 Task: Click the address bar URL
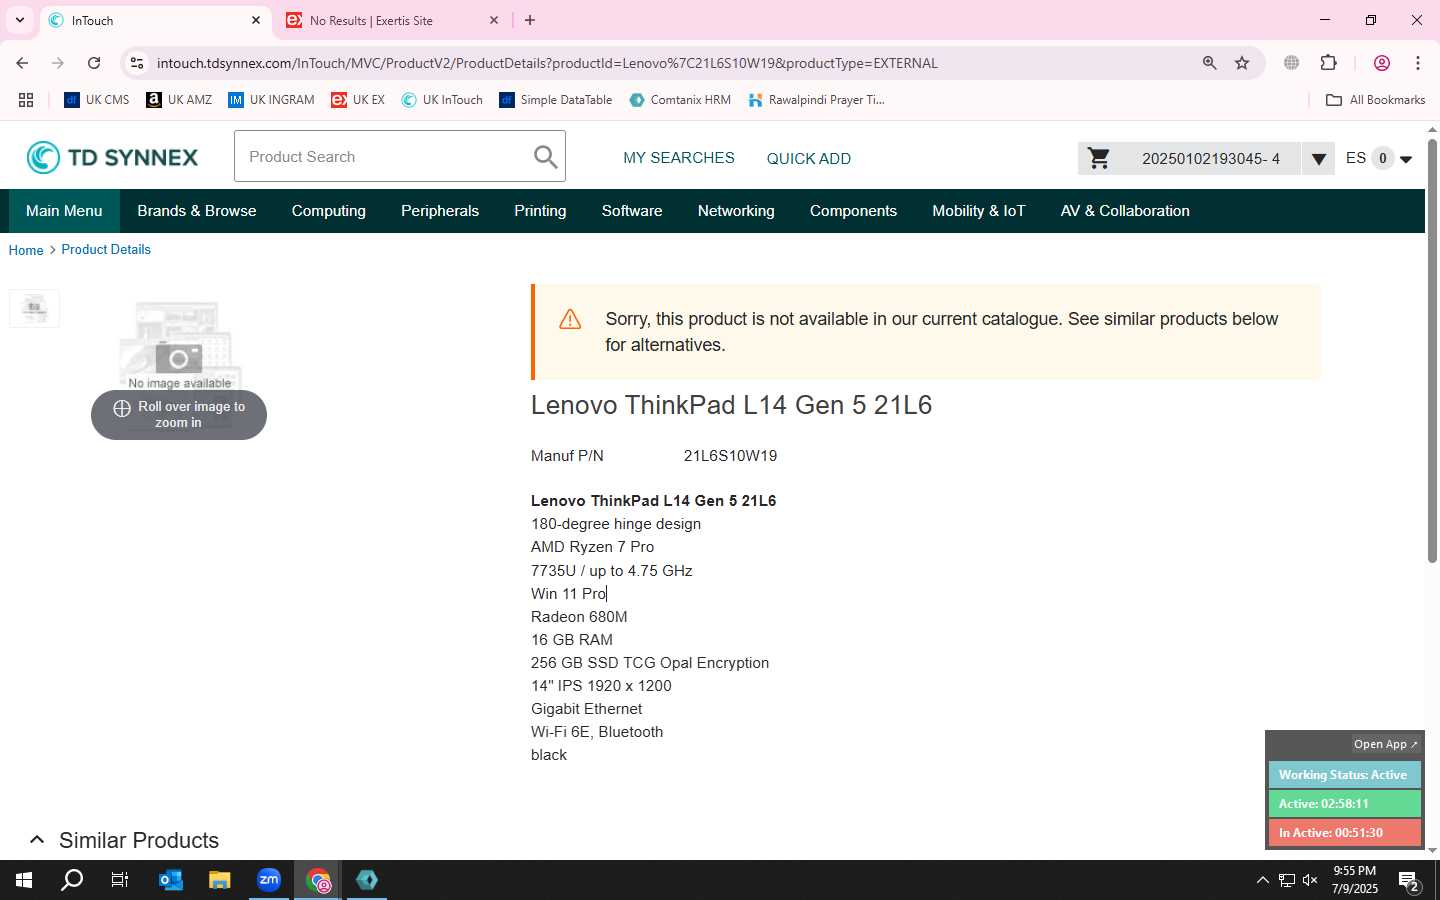(x=547, y=63)
